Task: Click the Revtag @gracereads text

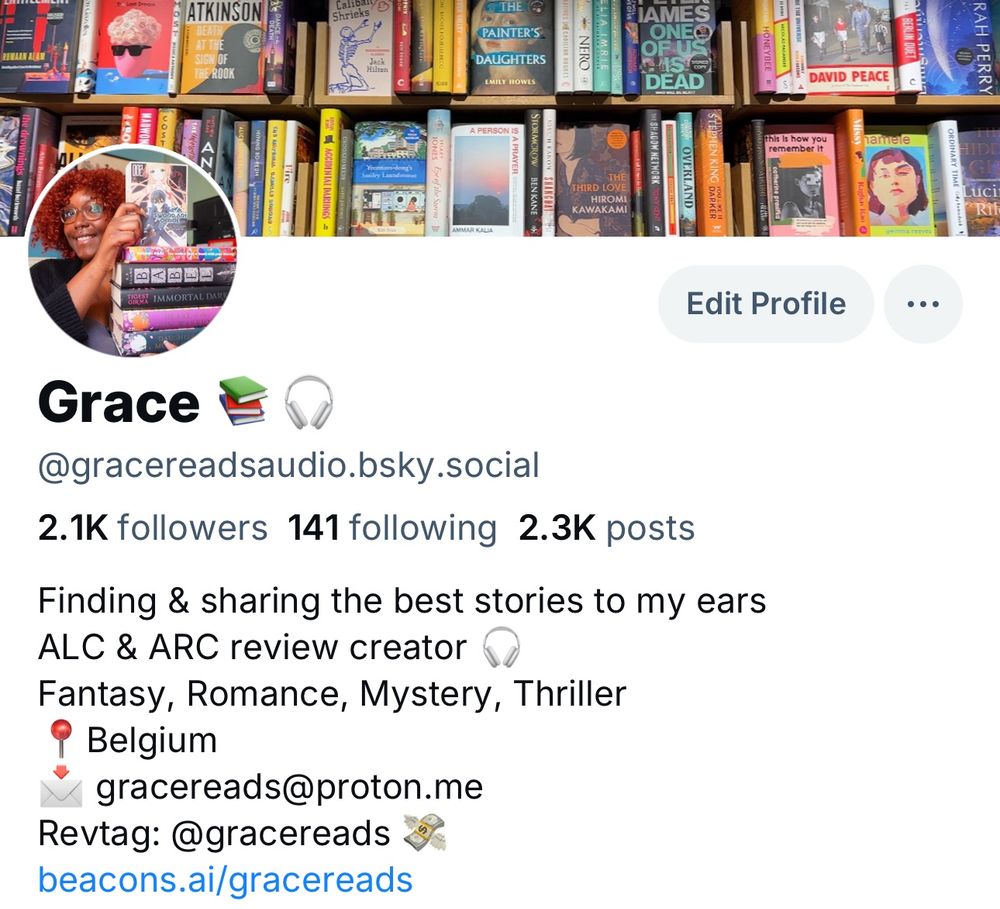Action: 214,834
